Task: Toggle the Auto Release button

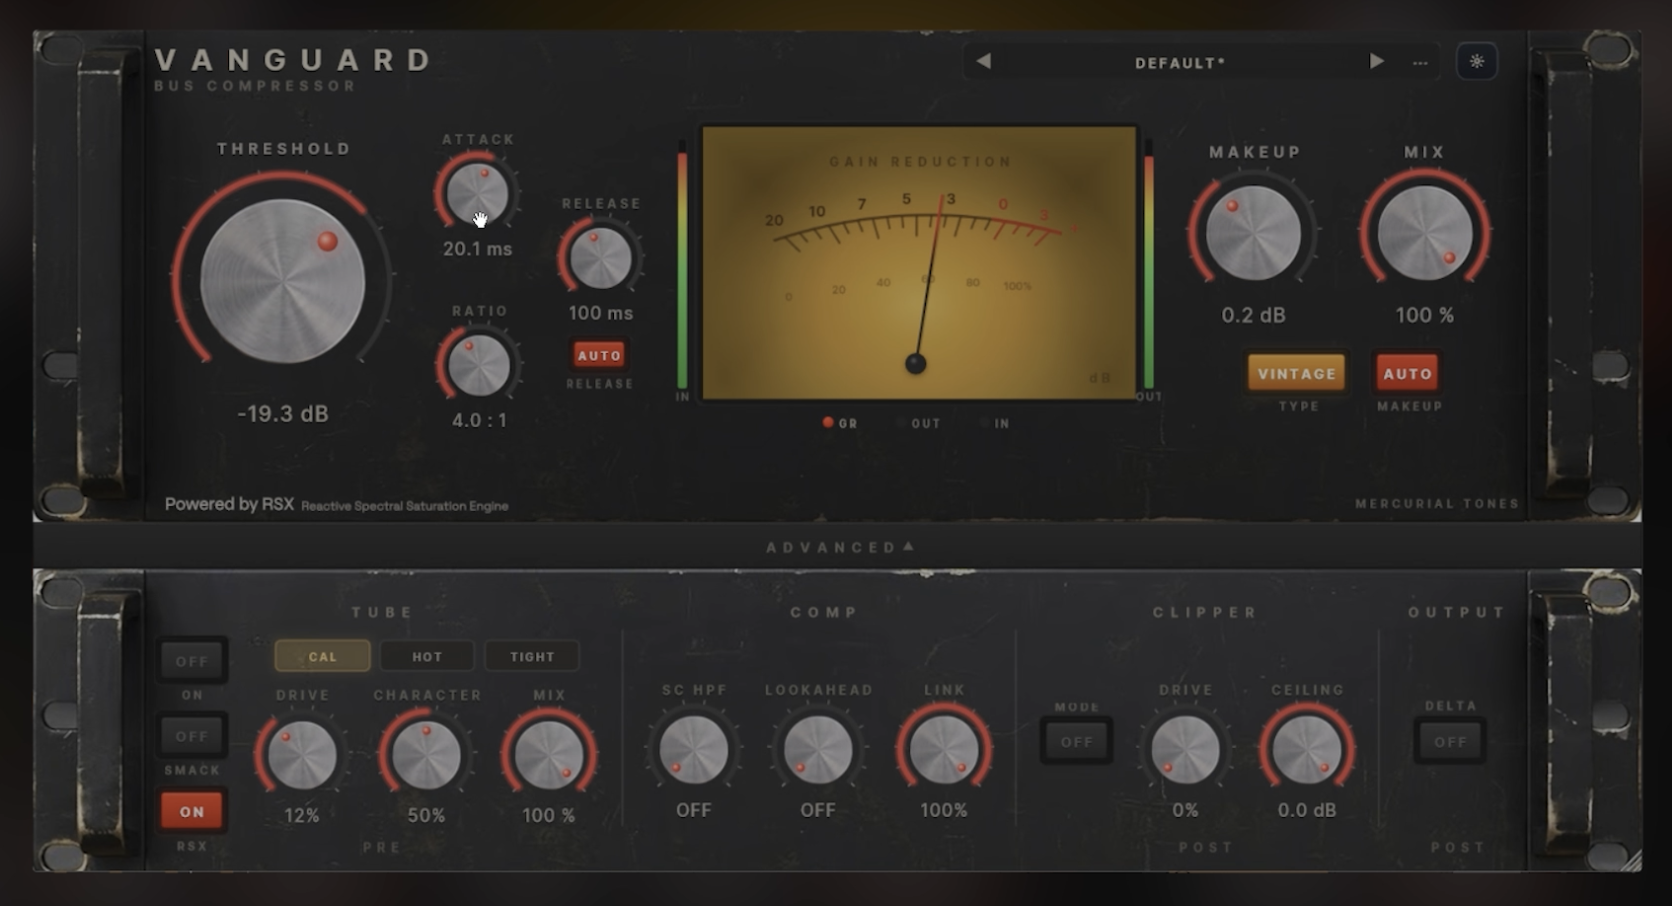Action: point(599,355)
